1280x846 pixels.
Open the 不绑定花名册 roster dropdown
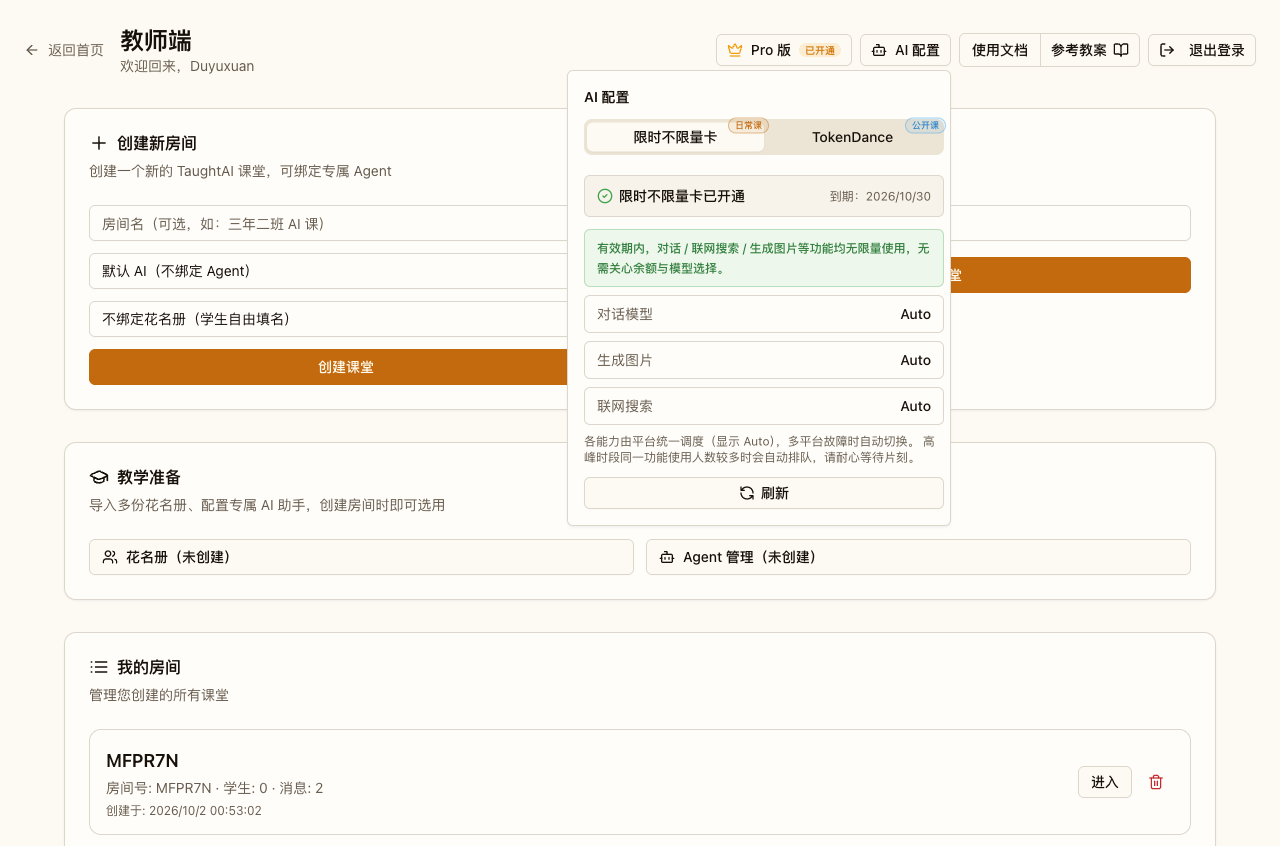pyautogui.click(x=328, y=319)
